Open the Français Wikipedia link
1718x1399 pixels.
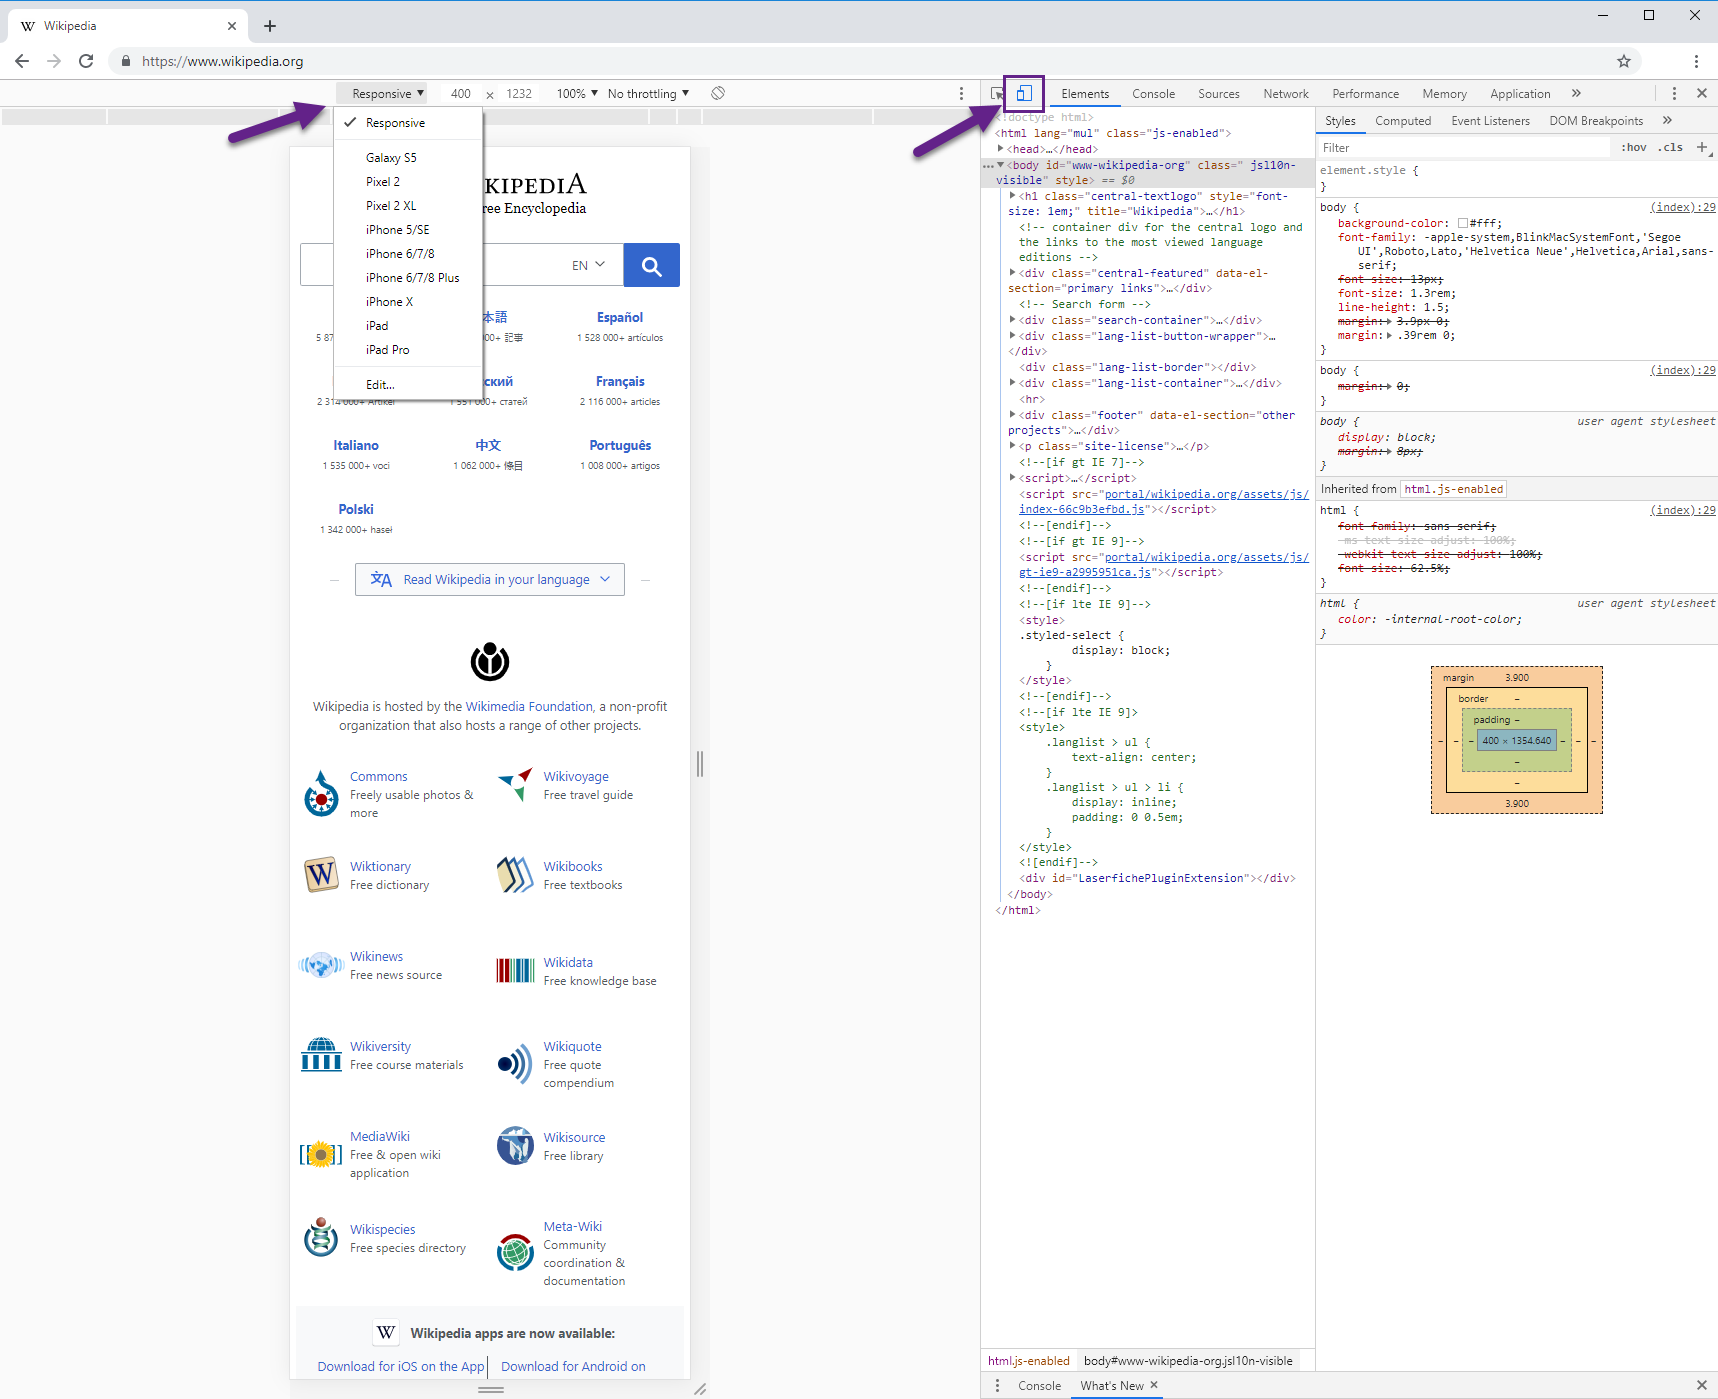tap(620, 381)
